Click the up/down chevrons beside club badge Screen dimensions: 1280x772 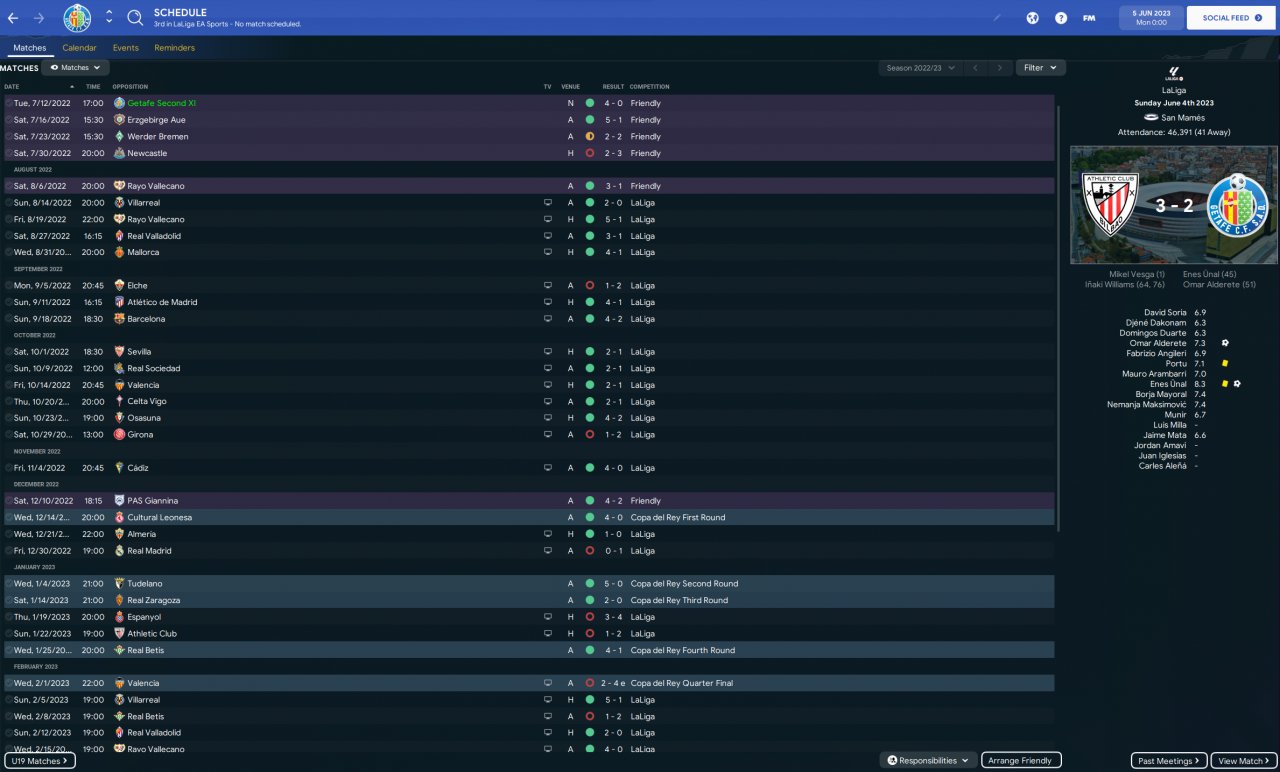pyautogui.click(x=109, y=18)
